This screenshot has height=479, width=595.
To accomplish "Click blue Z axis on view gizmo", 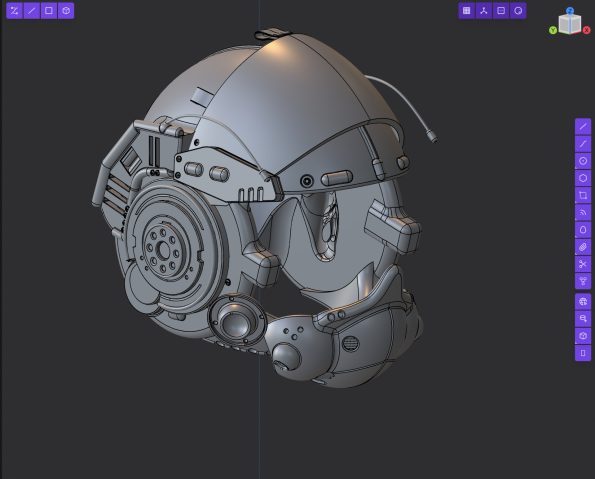I will (570, 11).
